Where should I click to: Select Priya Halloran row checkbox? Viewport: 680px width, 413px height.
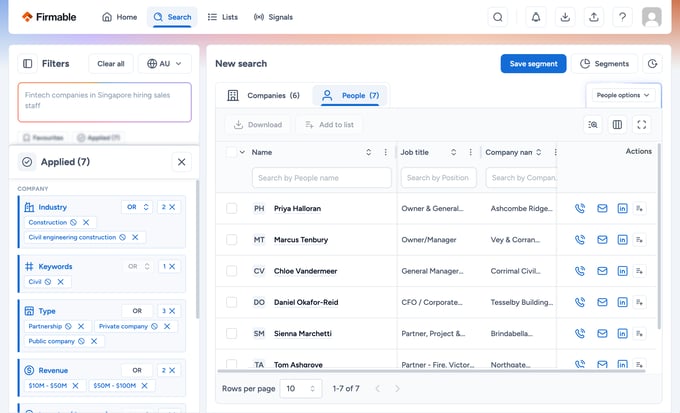coord(232,209)
